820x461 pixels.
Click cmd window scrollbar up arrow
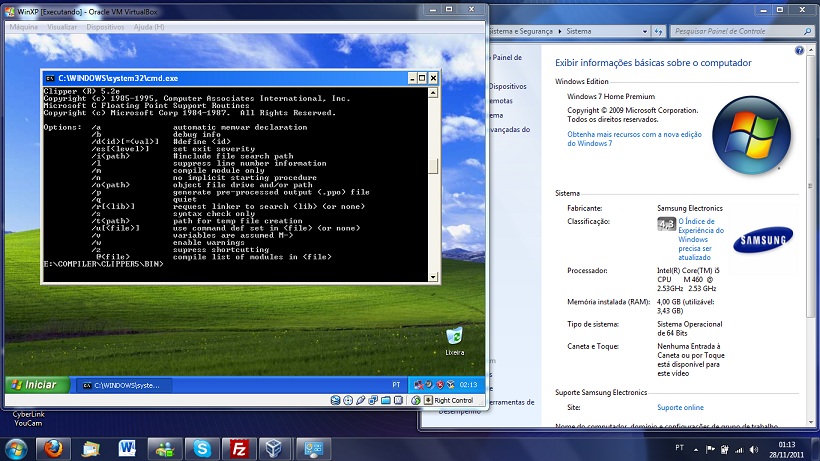(432, 93)
